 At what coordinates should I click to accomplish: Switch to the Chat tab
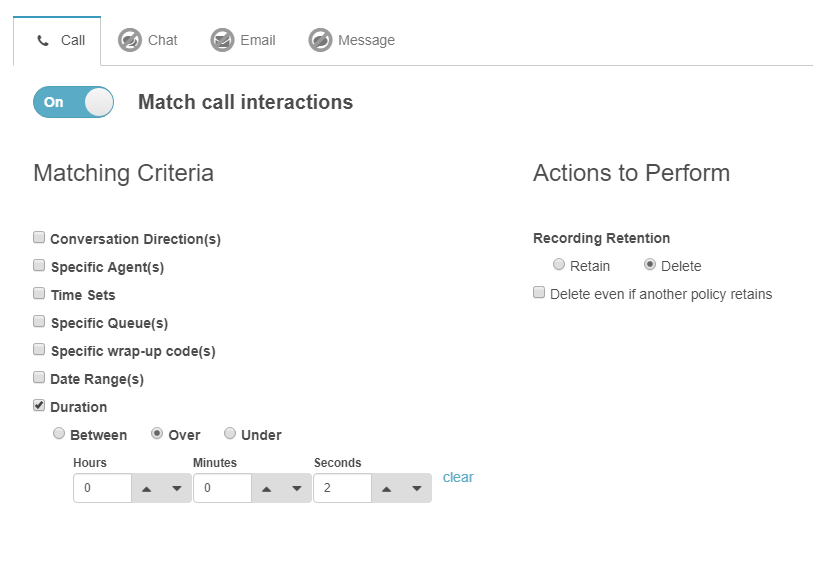[148, 40]
